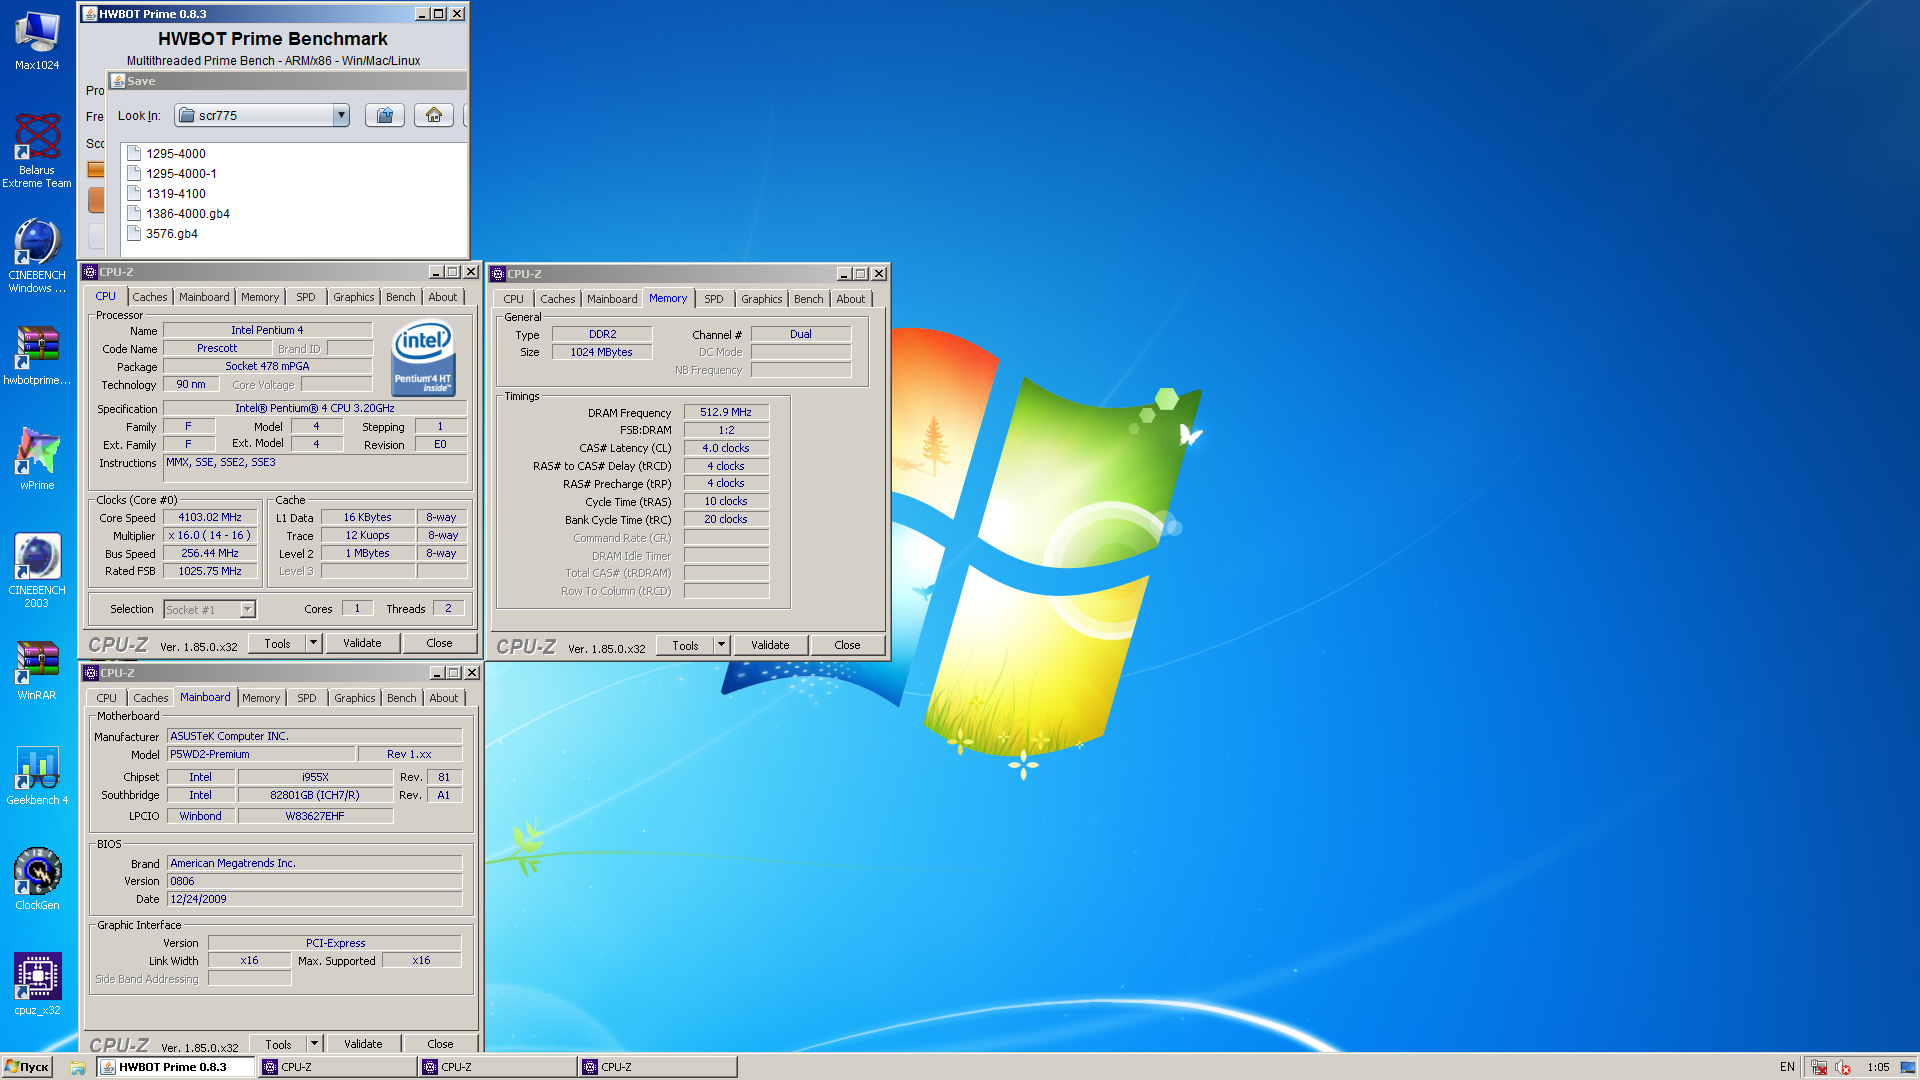
Task: Click Validate in Mainboard window
Action: coord(363,1044)
